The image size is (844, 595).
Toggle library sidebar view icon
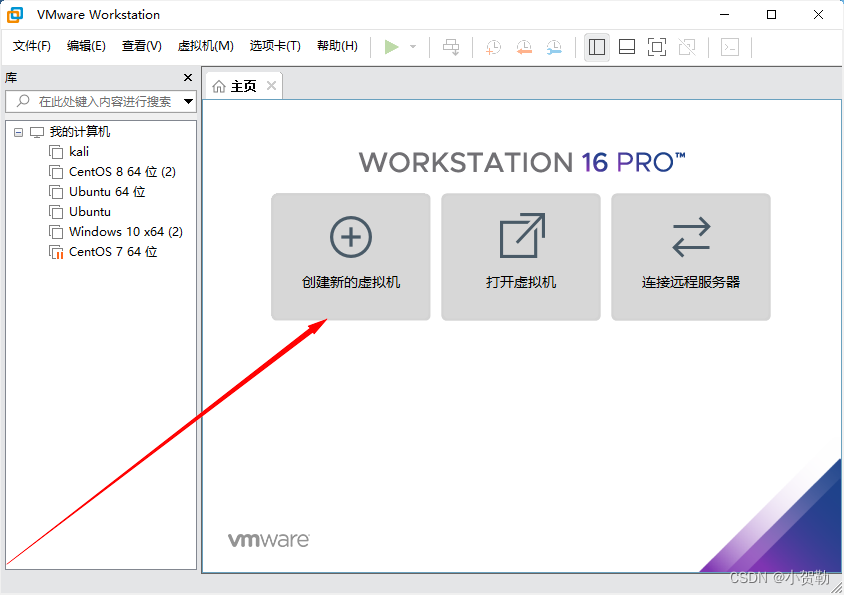coord(597,47)
